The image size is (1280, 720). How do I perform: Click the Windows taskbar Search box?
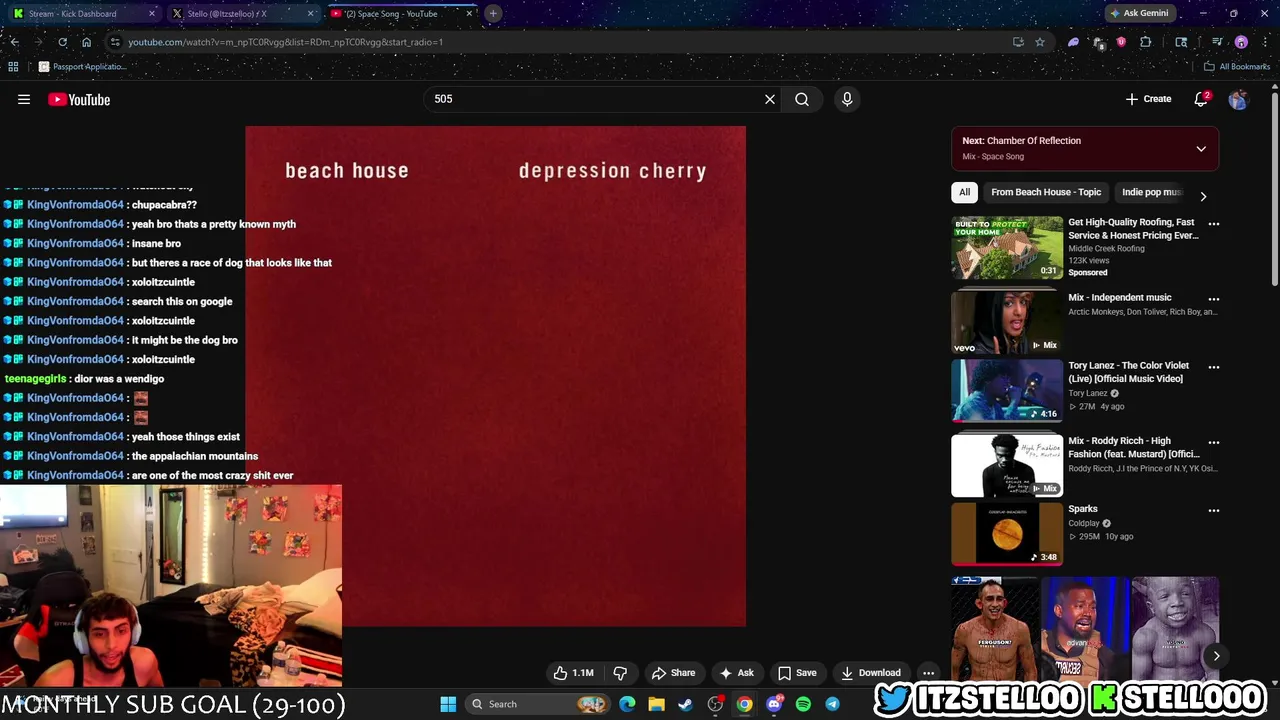pos(538,704)
